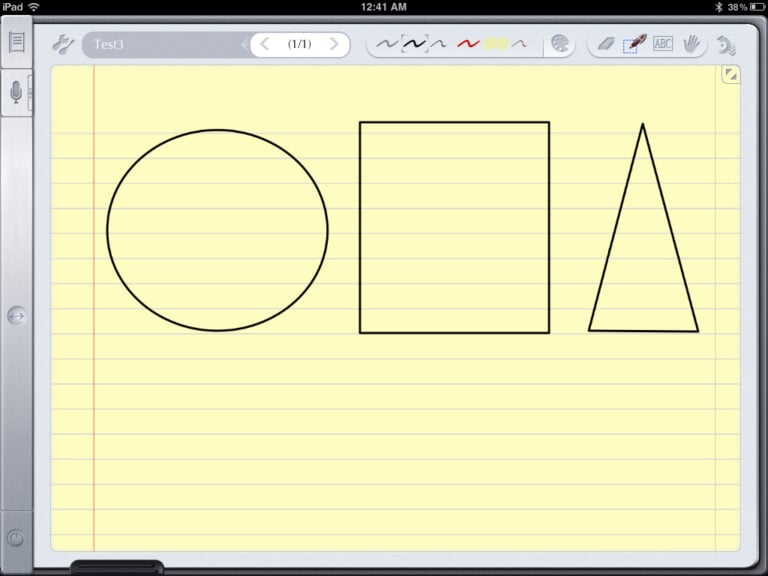Screen dimensions: 768x576
Task: Choose the yellow highlighter swatch
Action: 496,44
